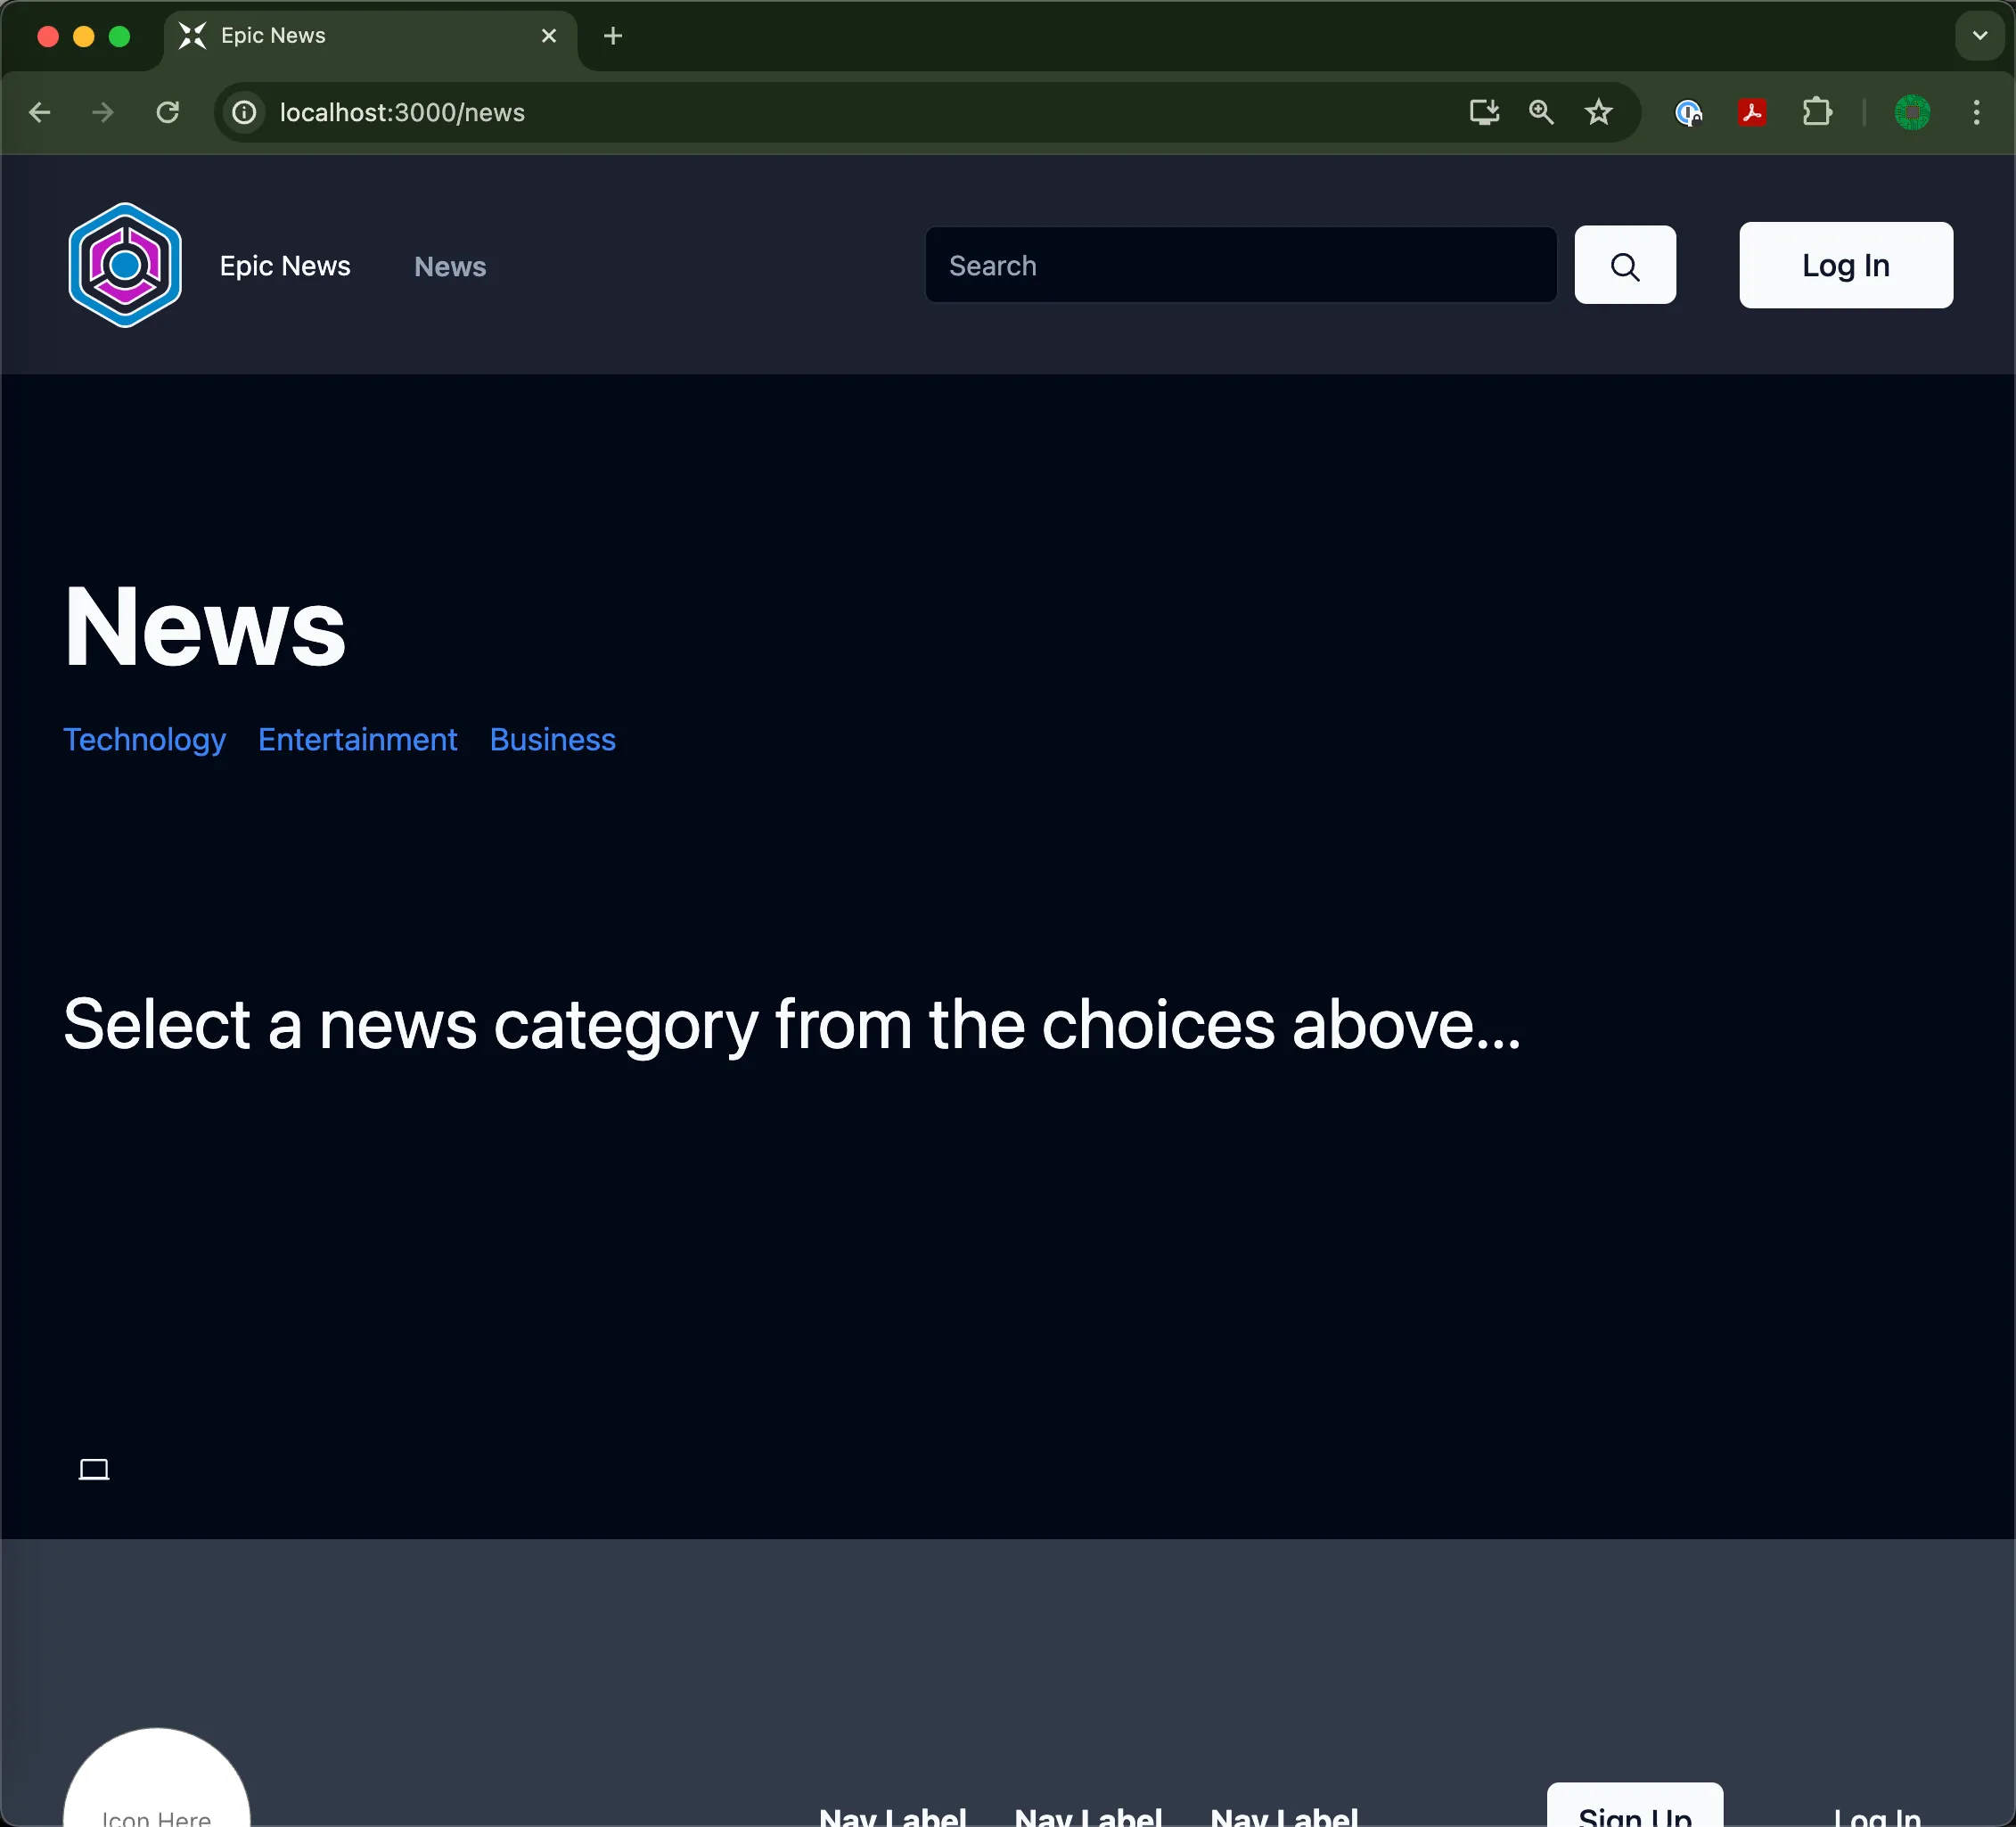Screen dimensions: 2016x1827
Task: Select the Technology news category
Action: pyautogui.click(x=144, y=740)
